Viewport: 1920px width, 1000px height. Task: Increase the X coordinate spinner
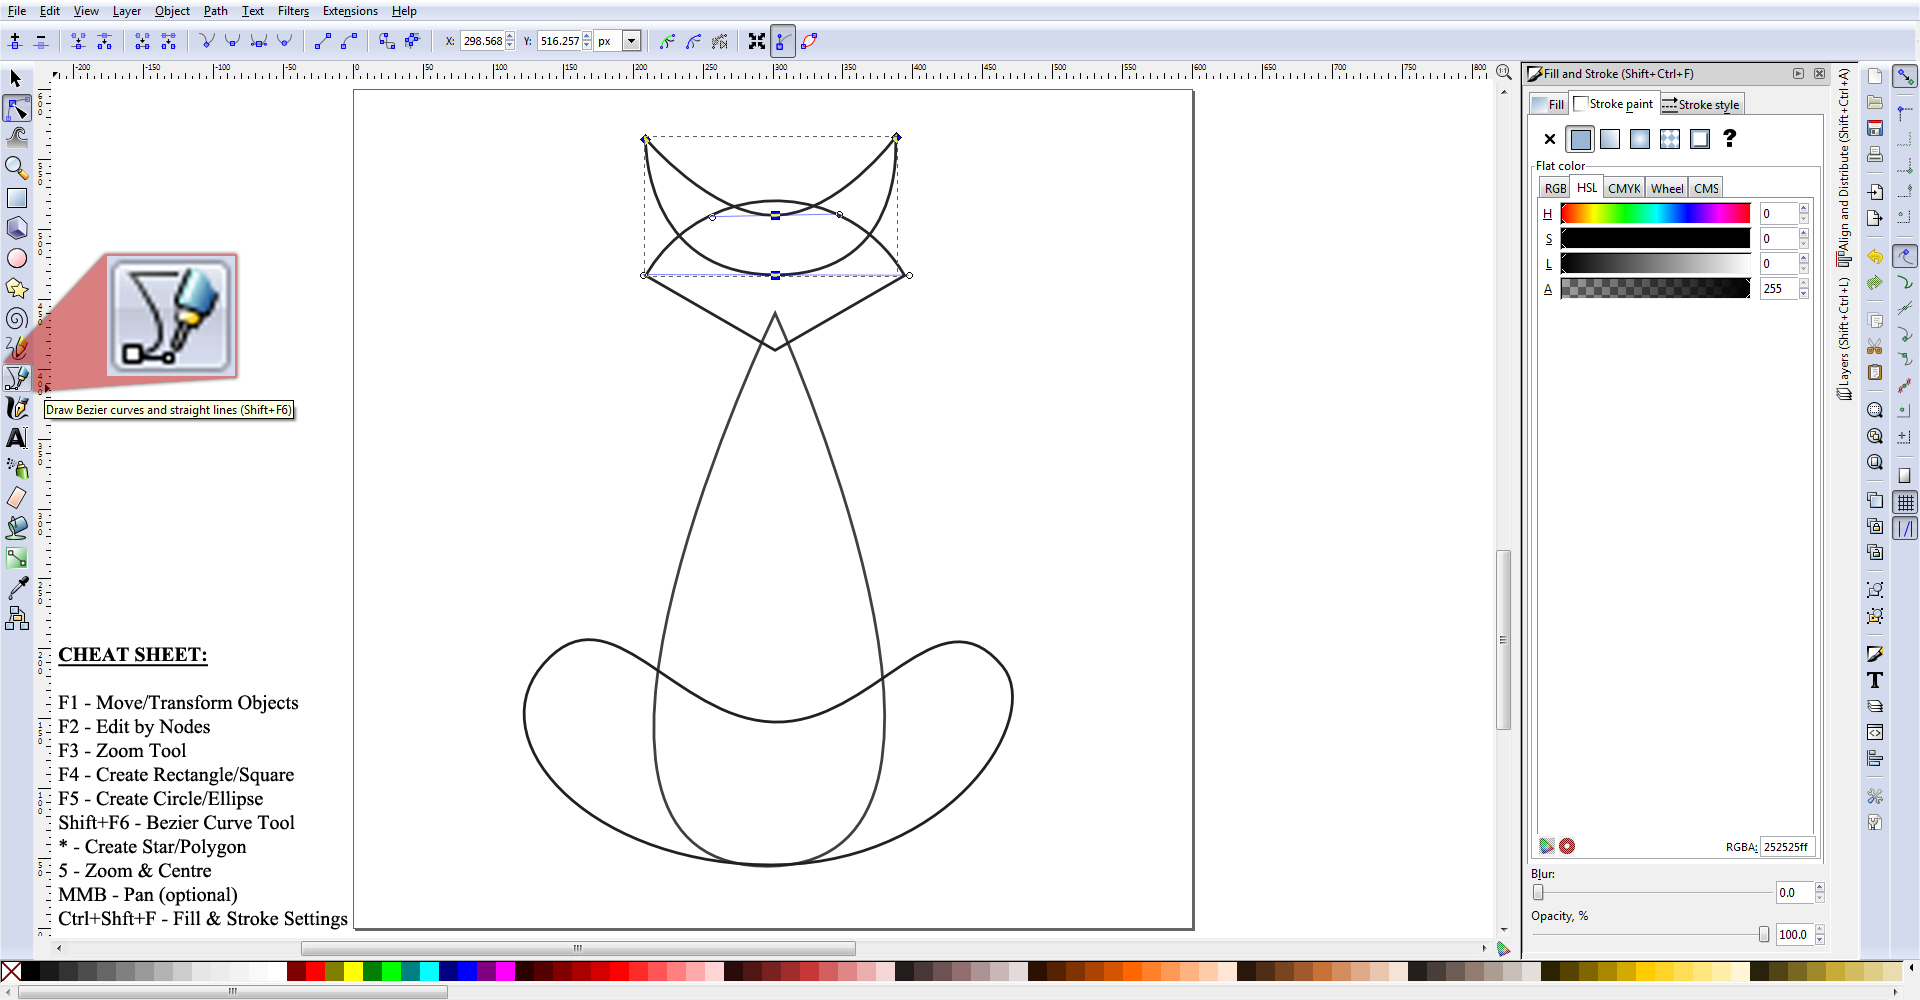(x=510, y=36)
